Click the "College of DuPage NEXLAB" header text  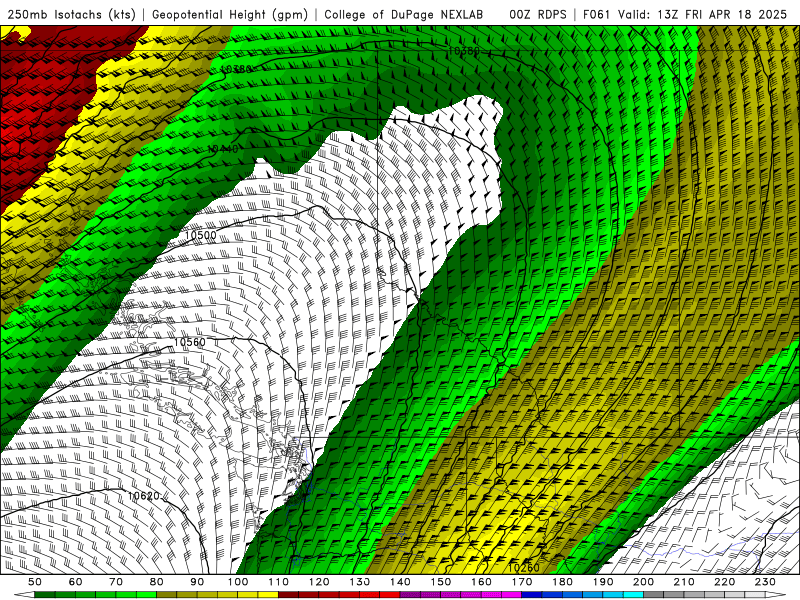pyautogui.click(x=403, y=15)
